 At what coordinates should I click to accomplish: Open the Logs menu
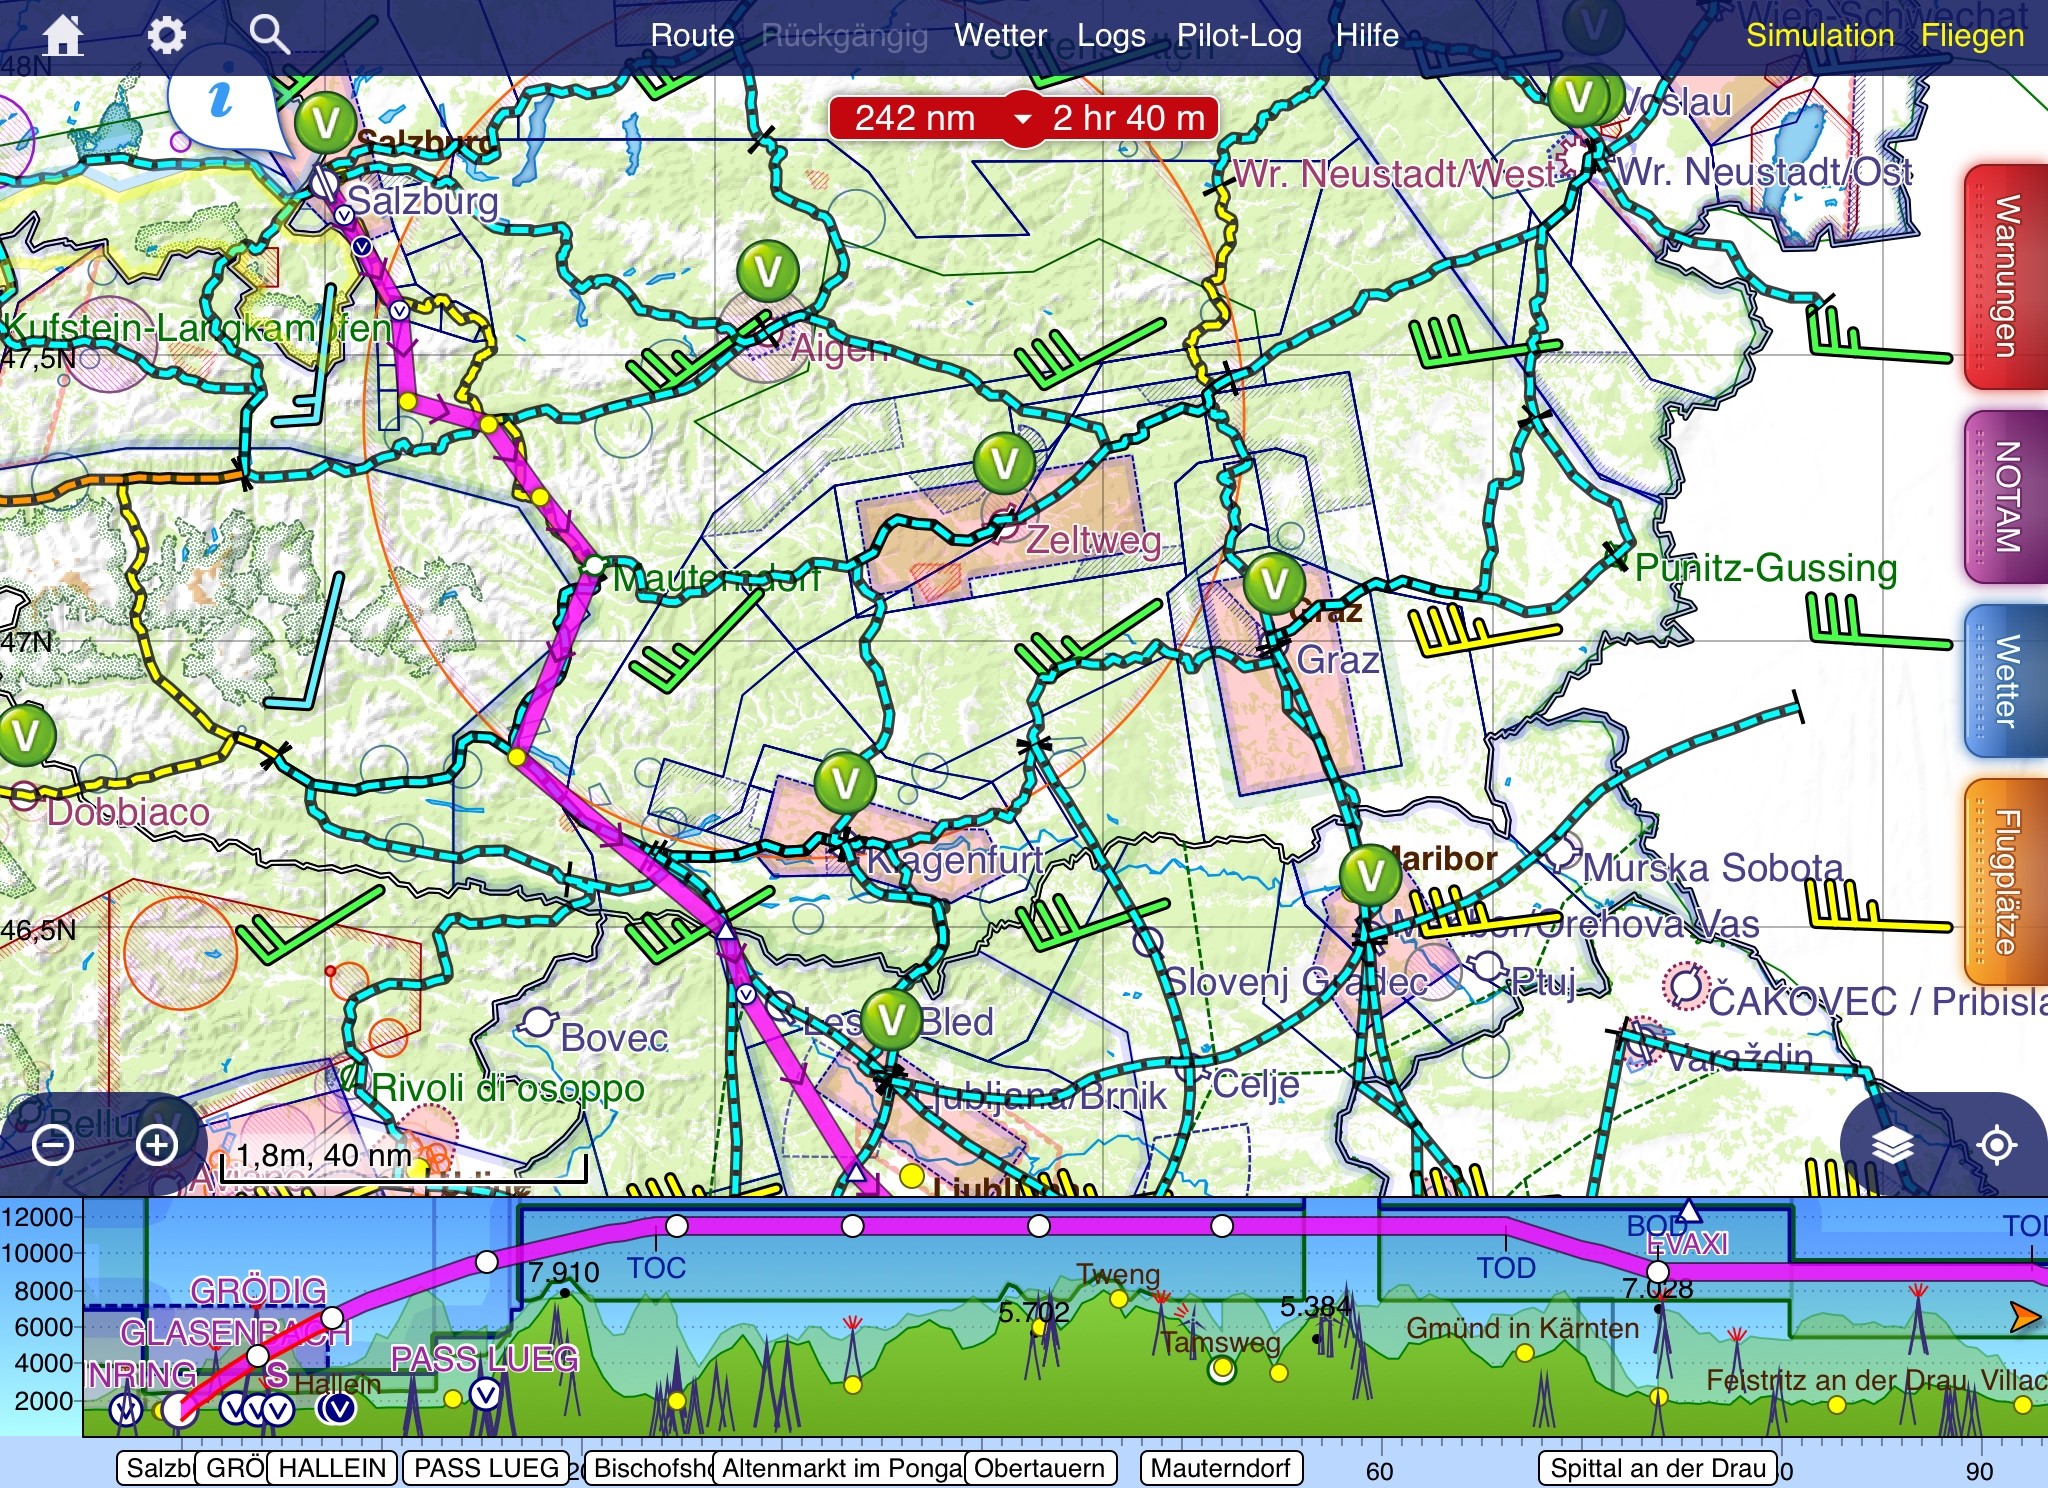(x=1111, y=36)
